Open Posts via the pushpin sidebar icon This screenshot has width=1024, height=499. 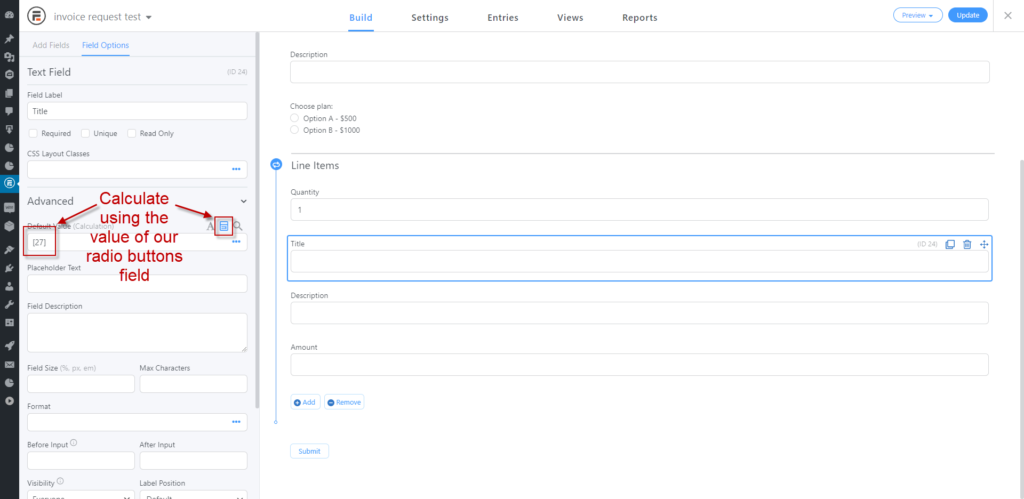[x=9, y=39]
